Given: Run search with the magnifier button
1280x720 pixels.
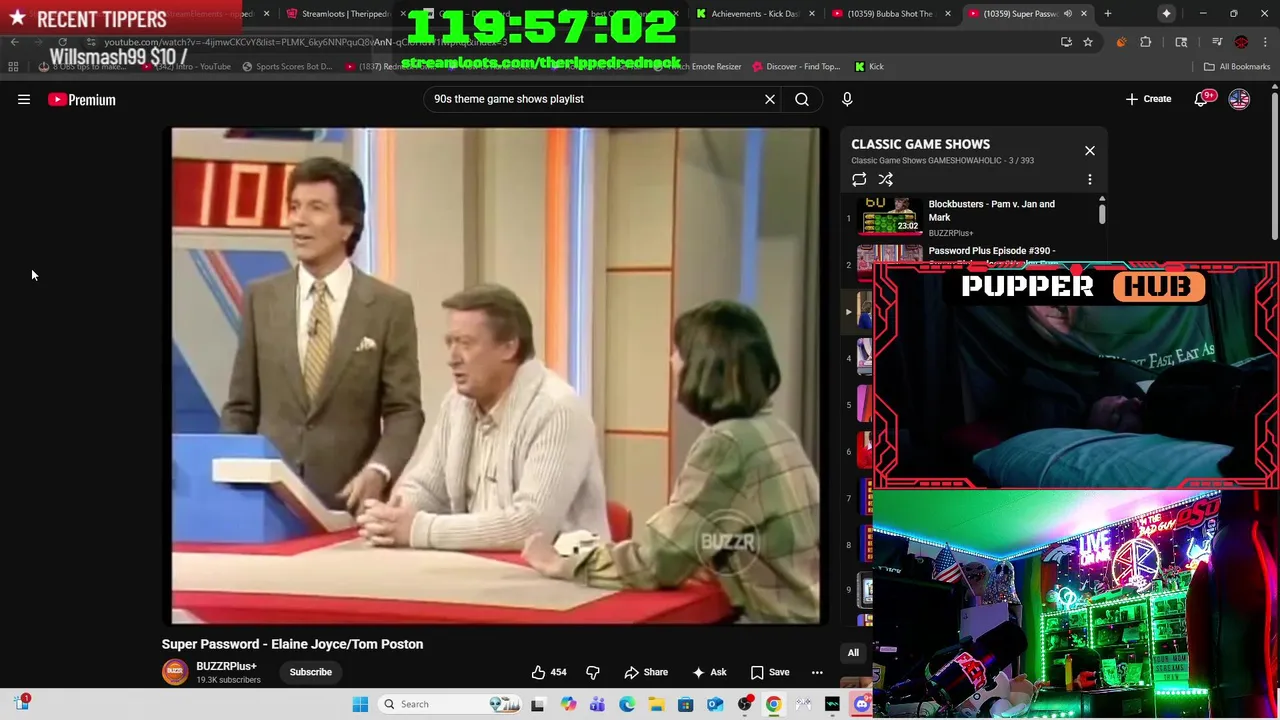Looking at the screenshot, I should click(802, 99).
